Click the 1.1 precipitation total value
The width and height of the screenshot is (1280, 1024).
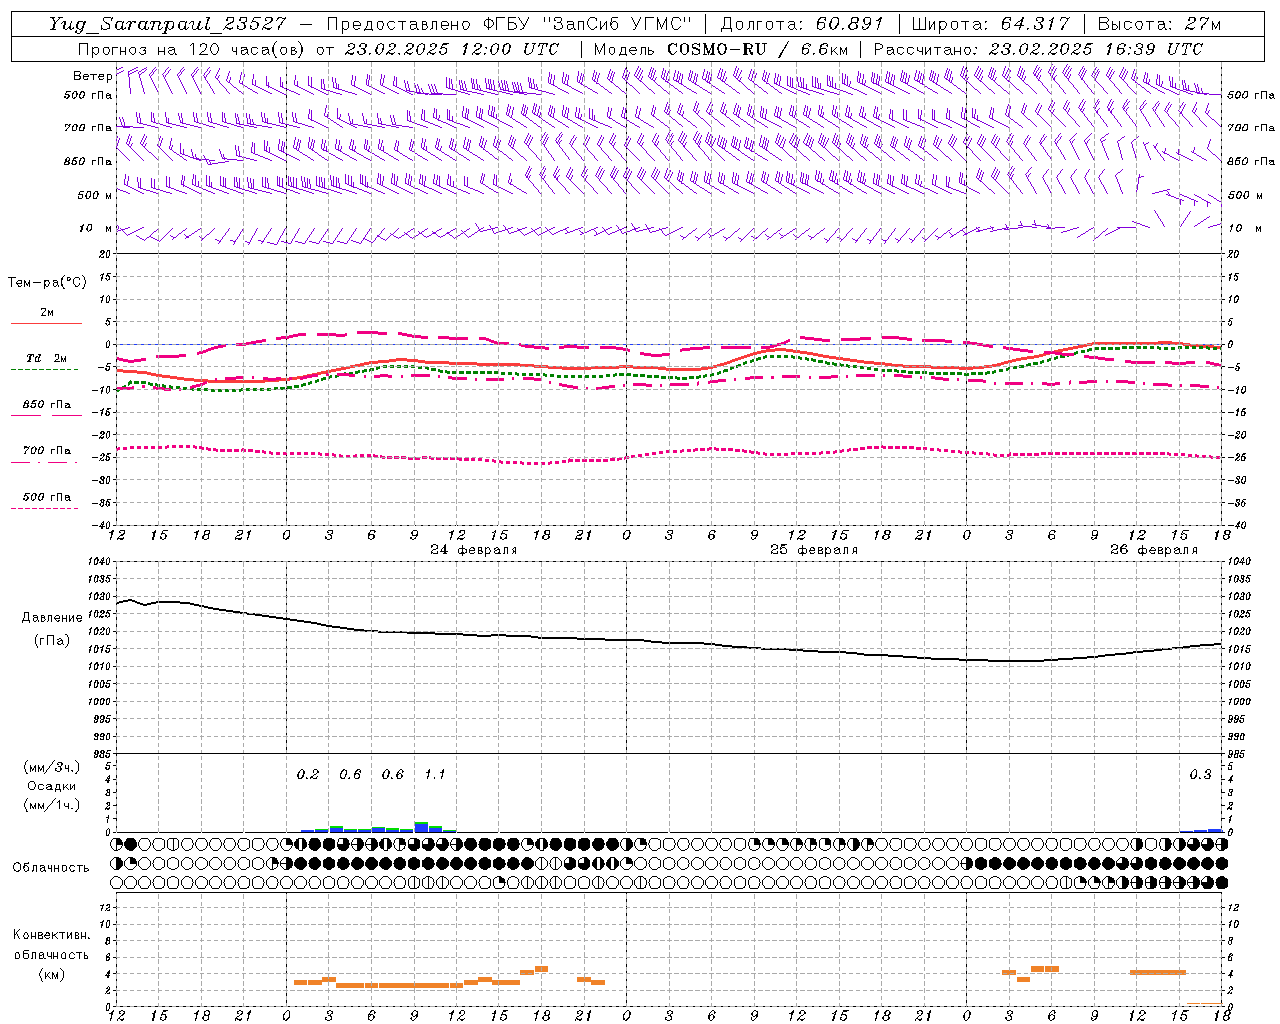435,775
